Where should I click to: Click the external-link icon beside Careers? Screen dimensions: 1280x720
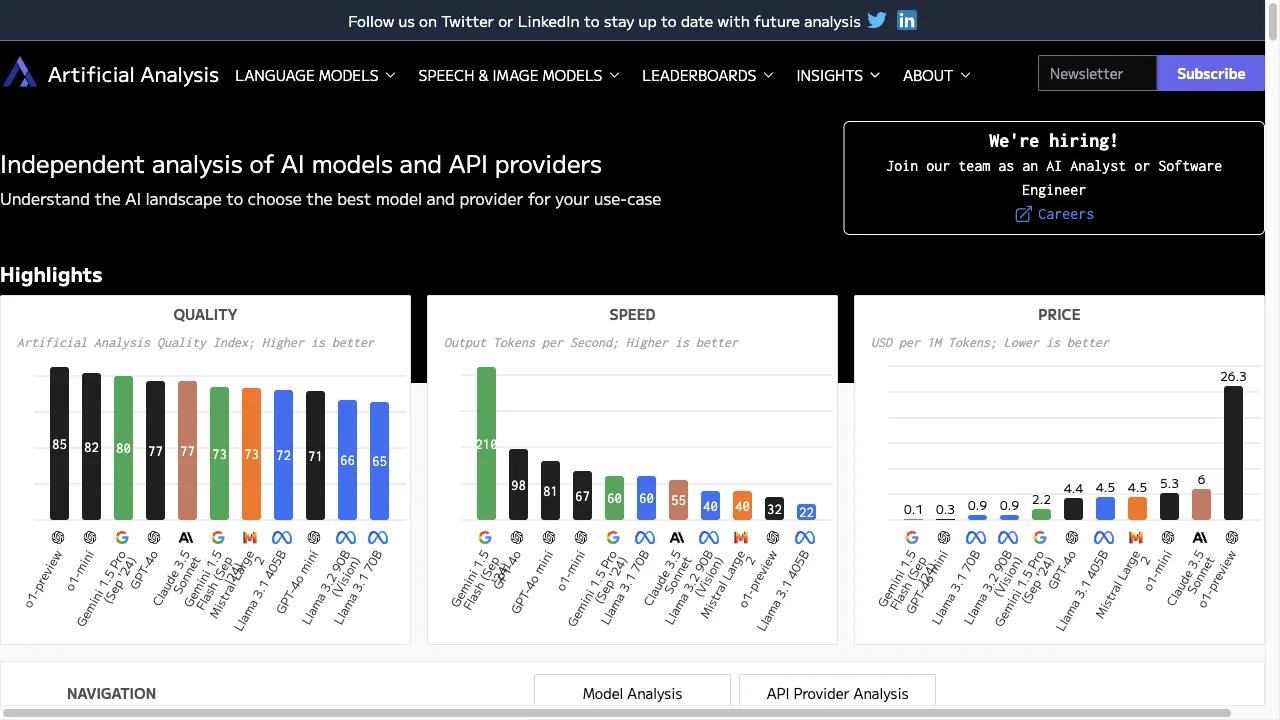tap(1023, 214)
